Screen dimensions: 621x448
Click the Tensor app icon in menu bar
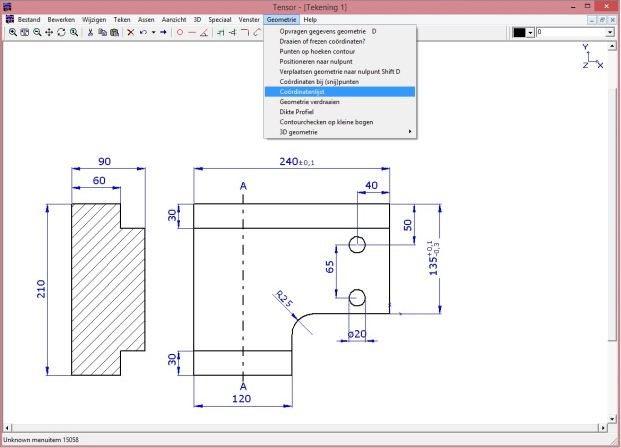pyautogui.click(x=10, y=19)
